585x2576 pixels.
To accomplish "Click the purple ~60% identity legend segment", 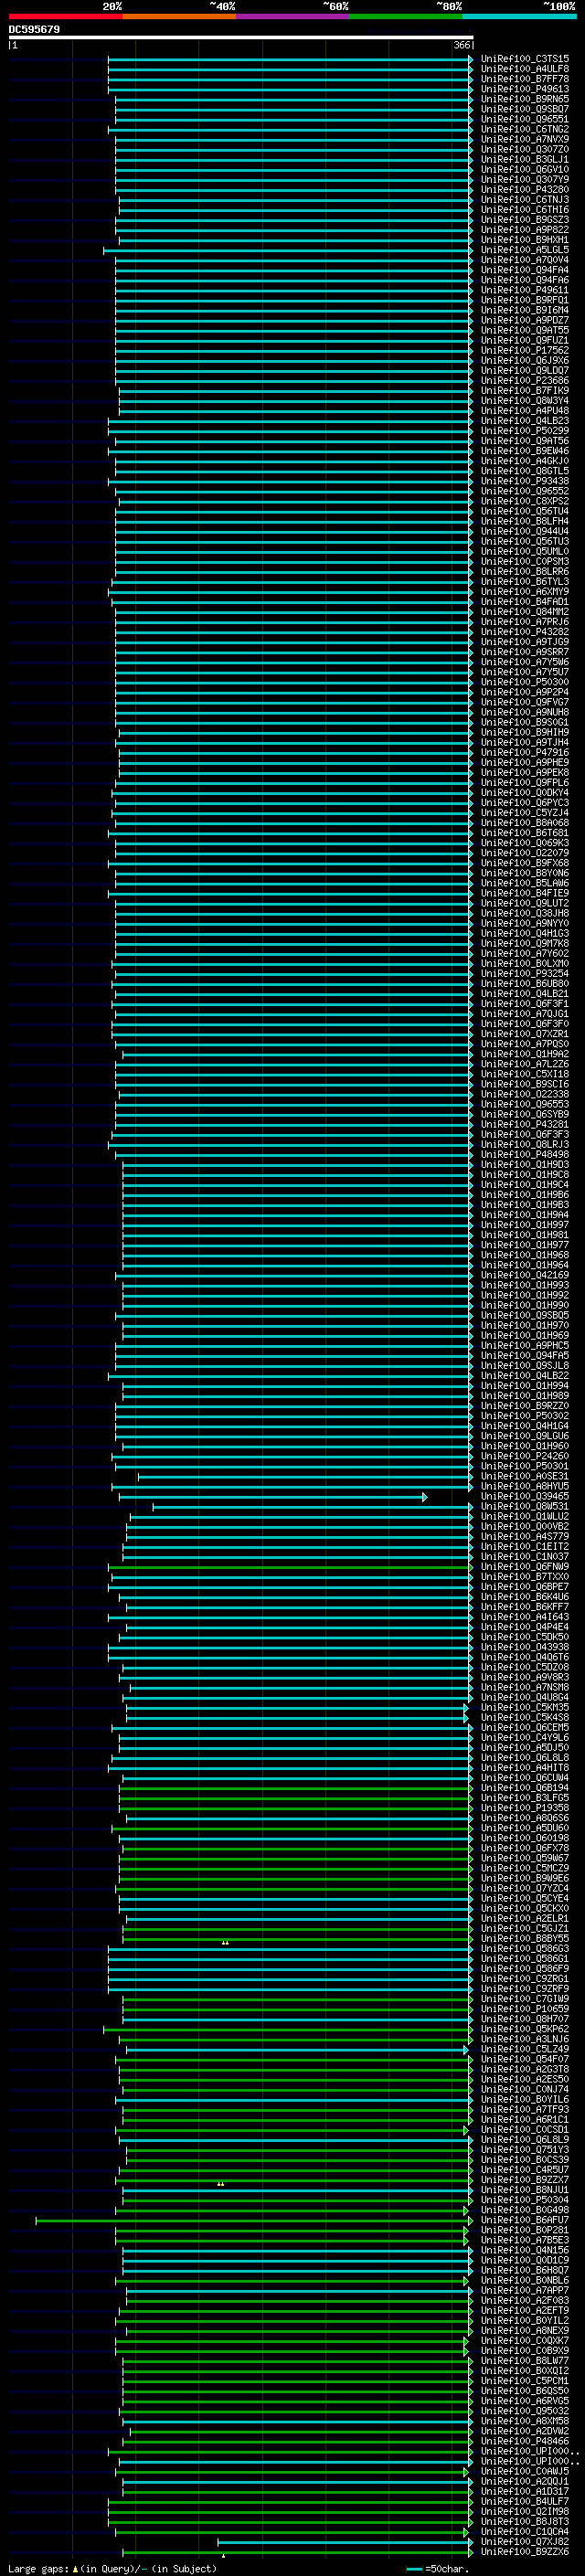I will [x=292, y=17].
